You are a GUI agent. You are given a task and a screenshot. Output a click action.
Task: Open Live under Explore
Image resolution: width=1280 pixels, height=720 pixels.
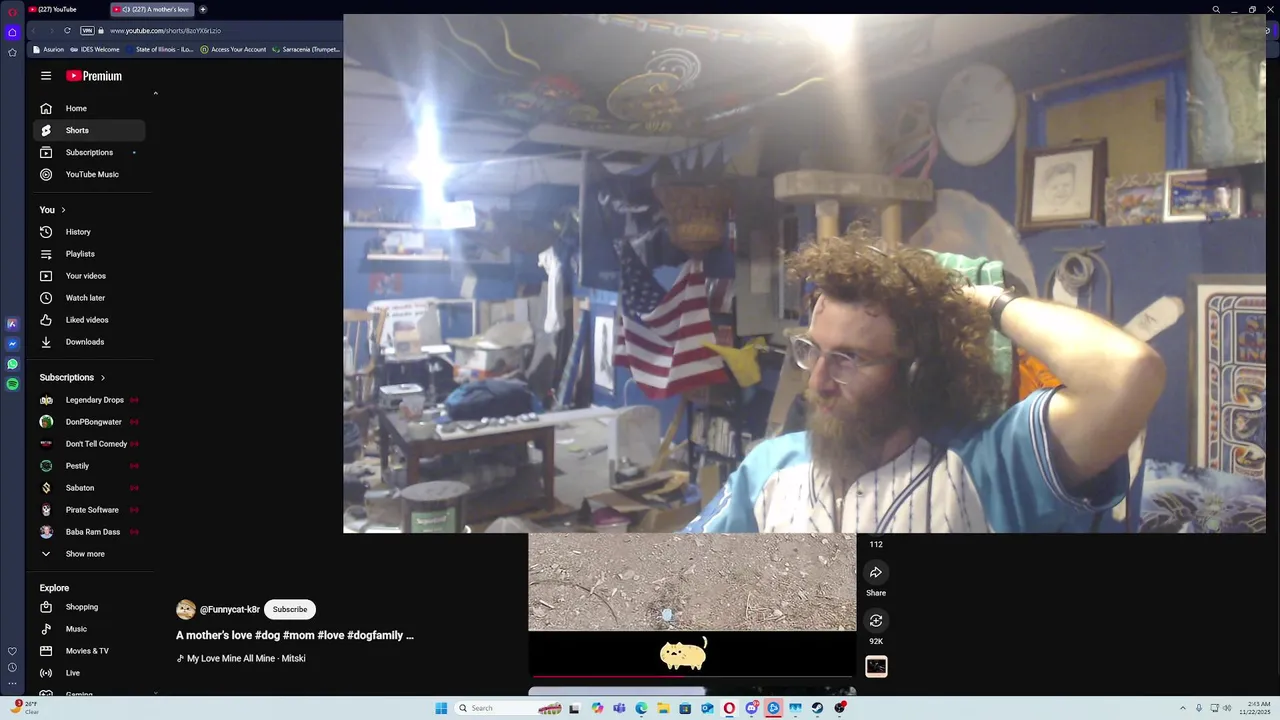89,673
